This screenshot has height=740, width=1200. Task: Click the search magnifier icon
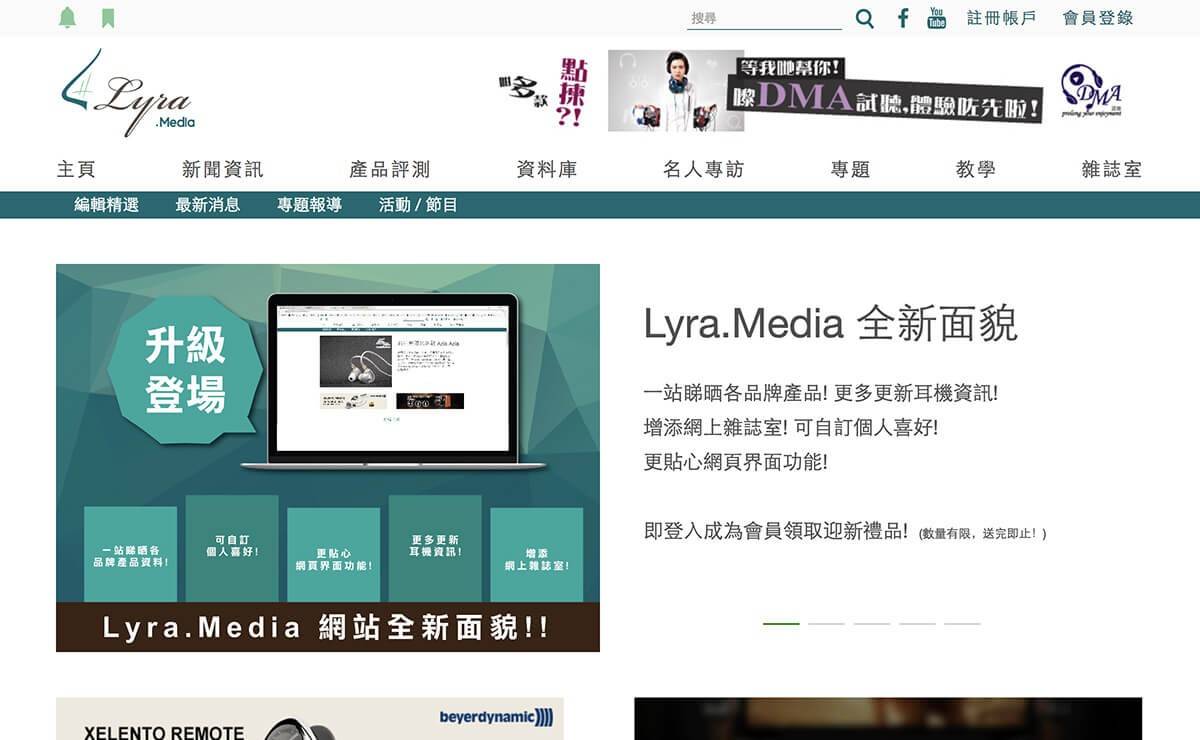coord(865,18)
